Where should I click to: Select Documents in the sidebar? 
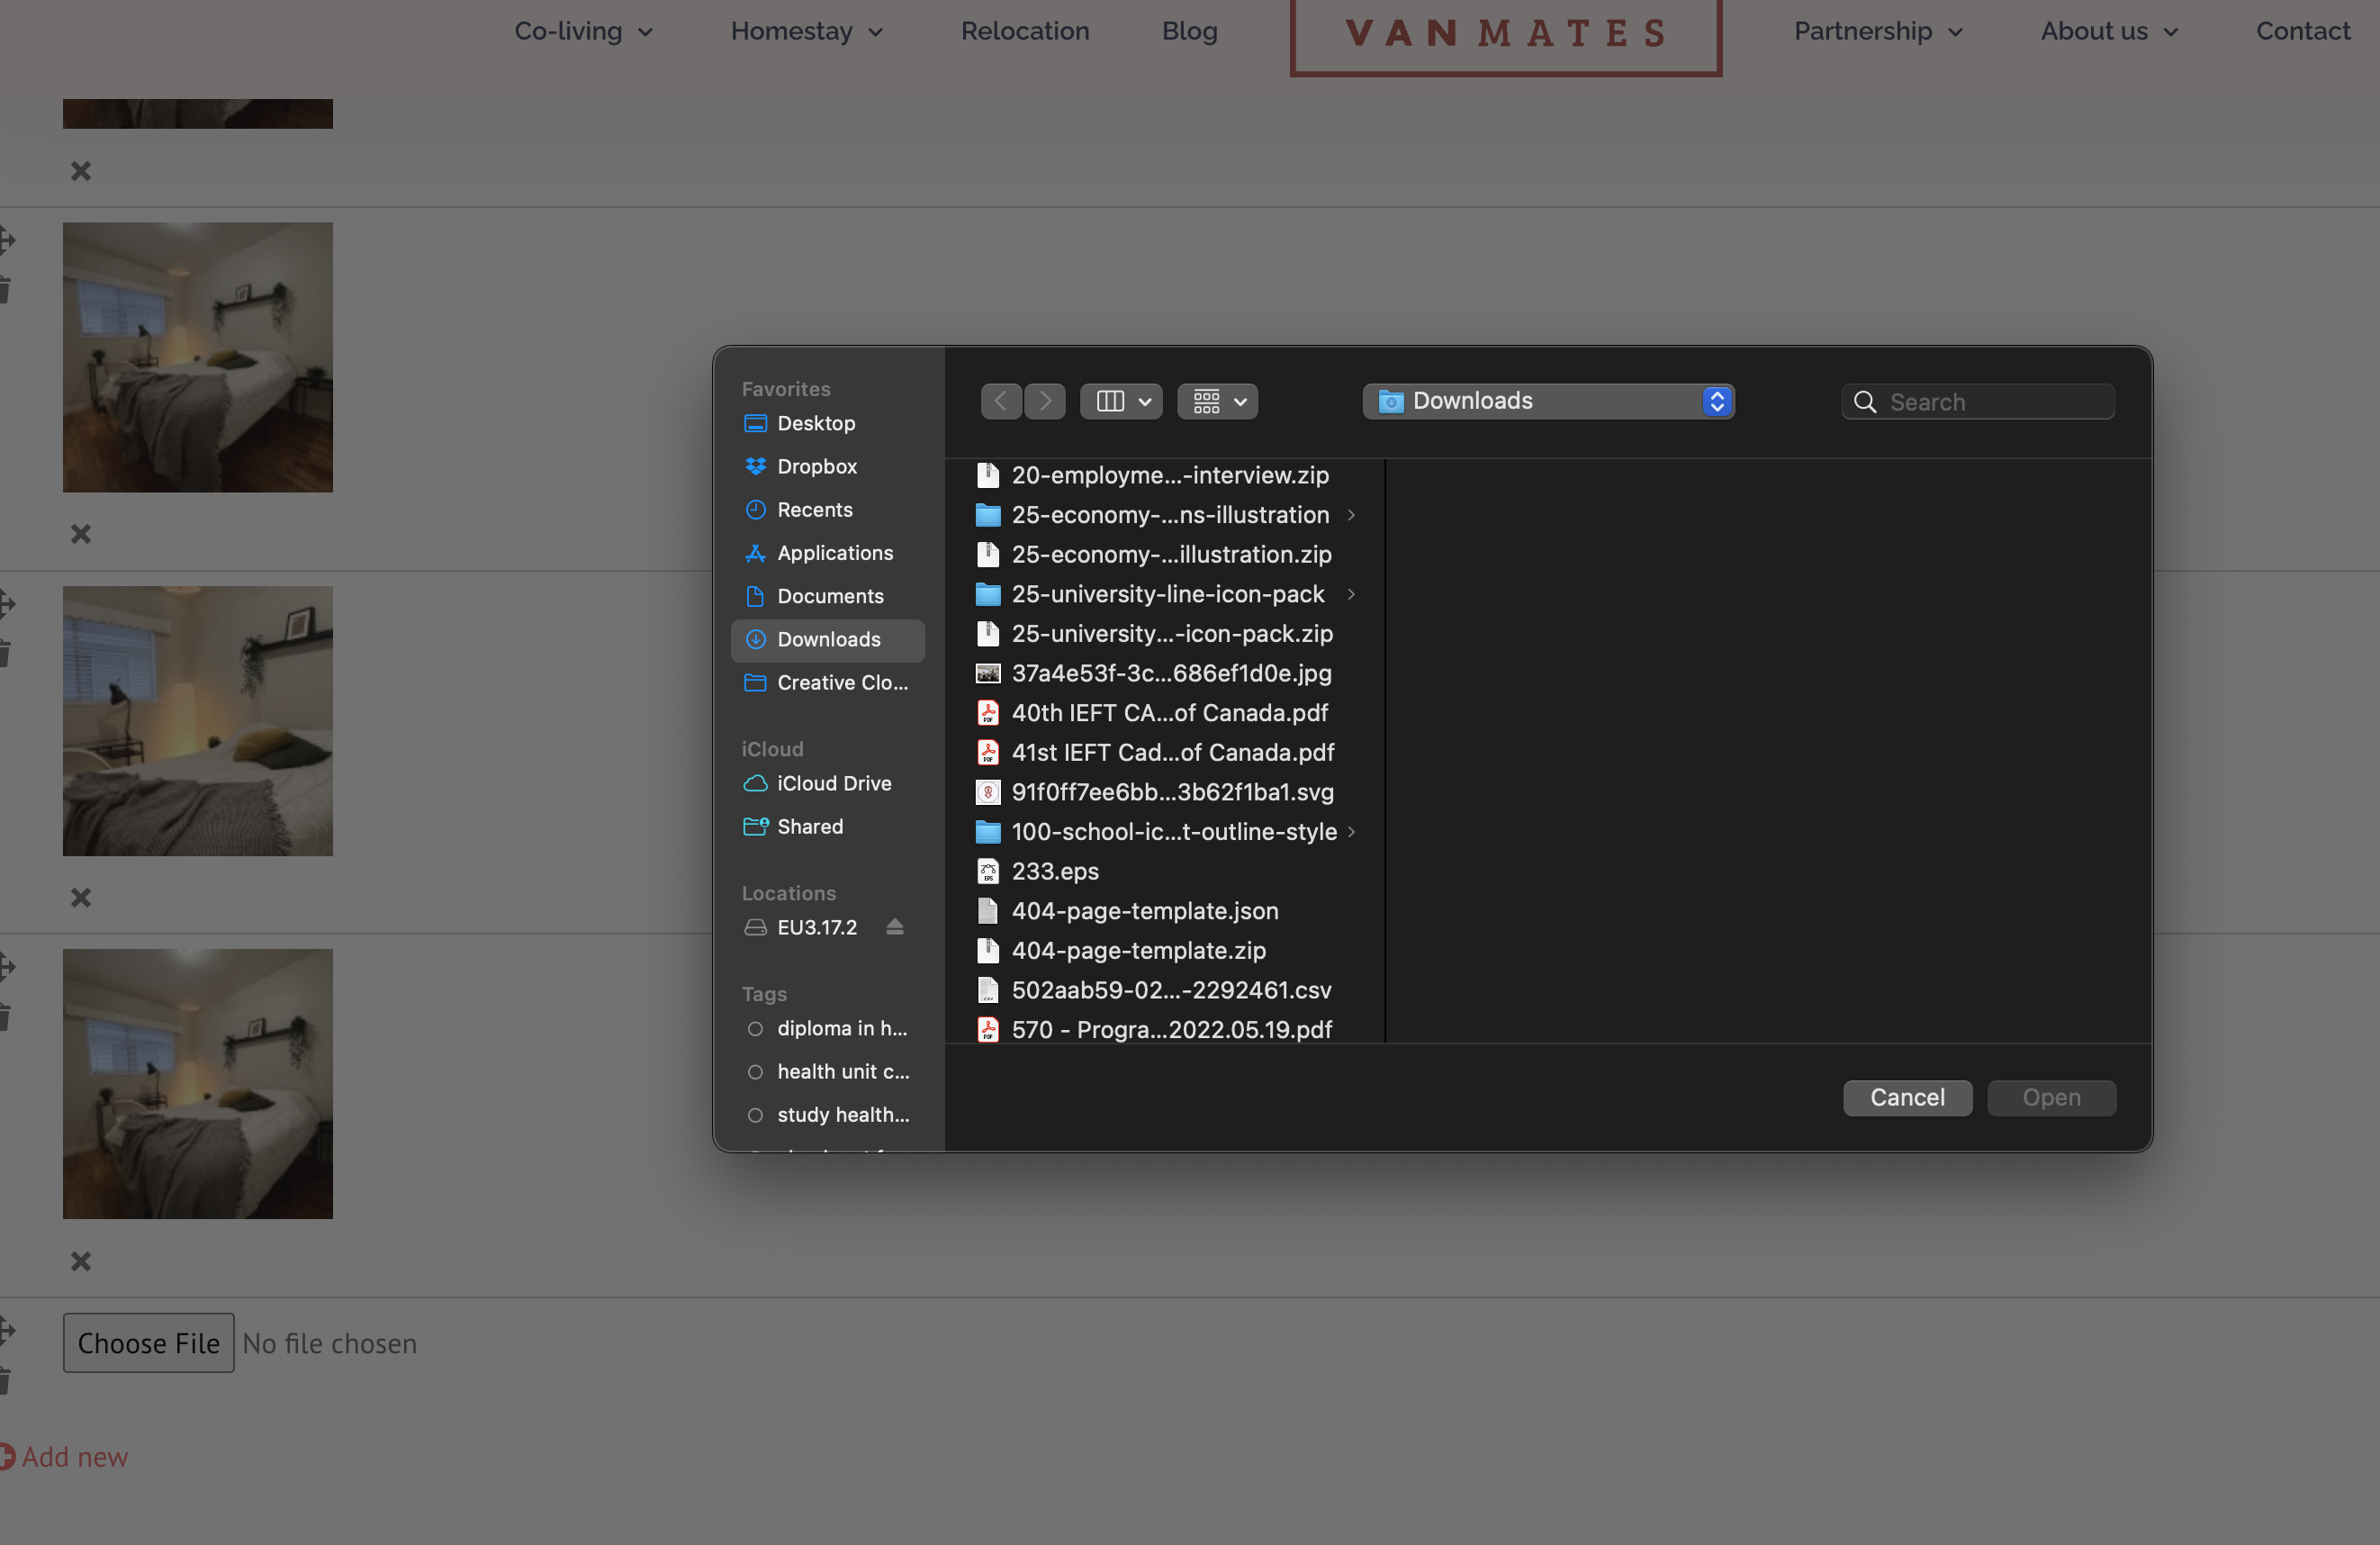[827, 596]
